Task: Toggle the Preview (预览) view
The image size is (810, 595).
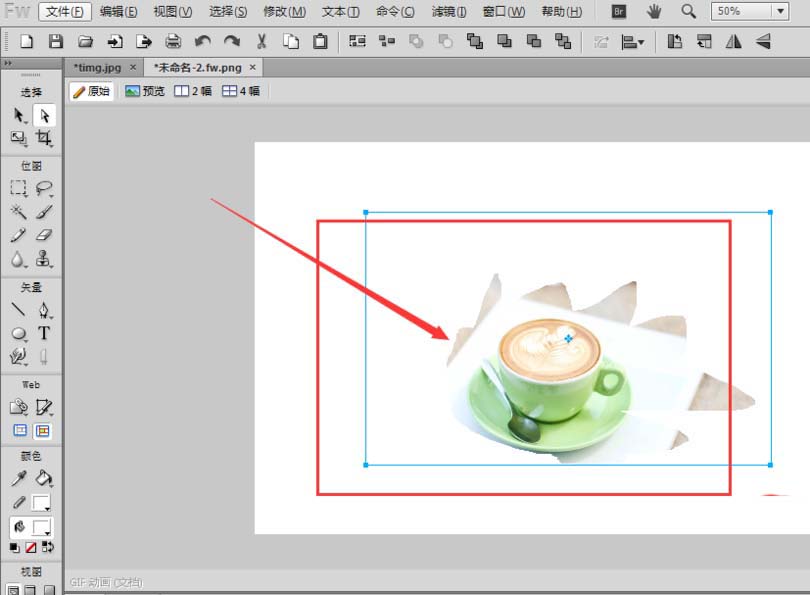Action: 145,91
